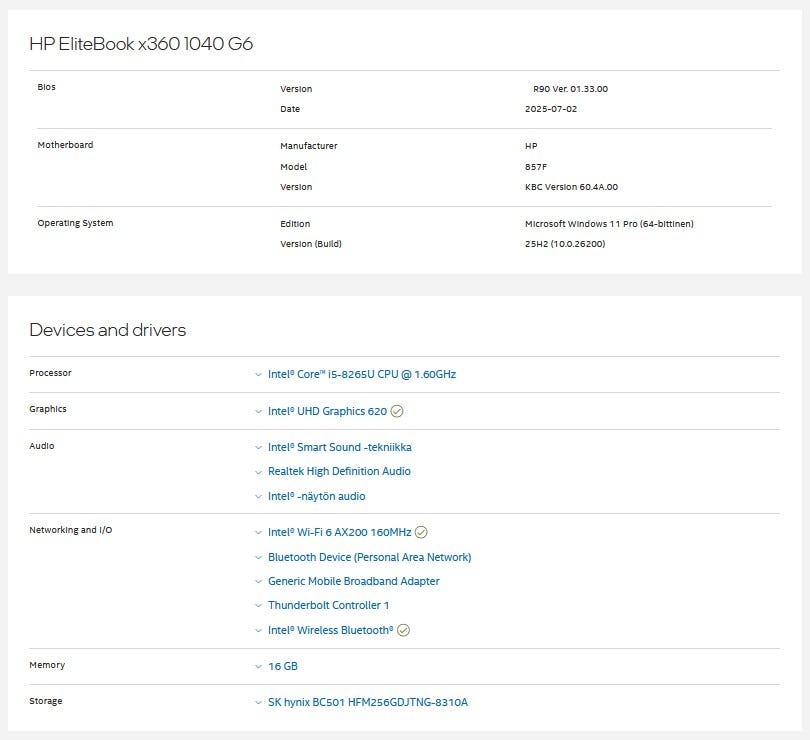Open the Intel Wireless Bluetooth link
The height and width of the screenshot is (740, 810).
(330, 630)
